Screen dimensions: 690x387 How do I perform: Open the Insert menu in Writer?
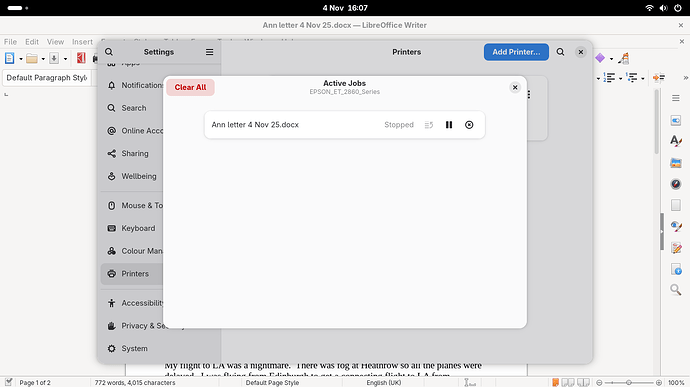point(82,42)
